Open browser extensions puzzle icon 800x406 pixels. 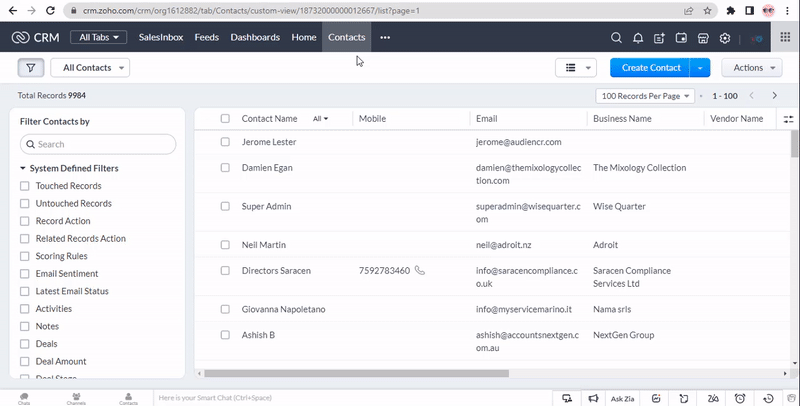pos(731,11)
